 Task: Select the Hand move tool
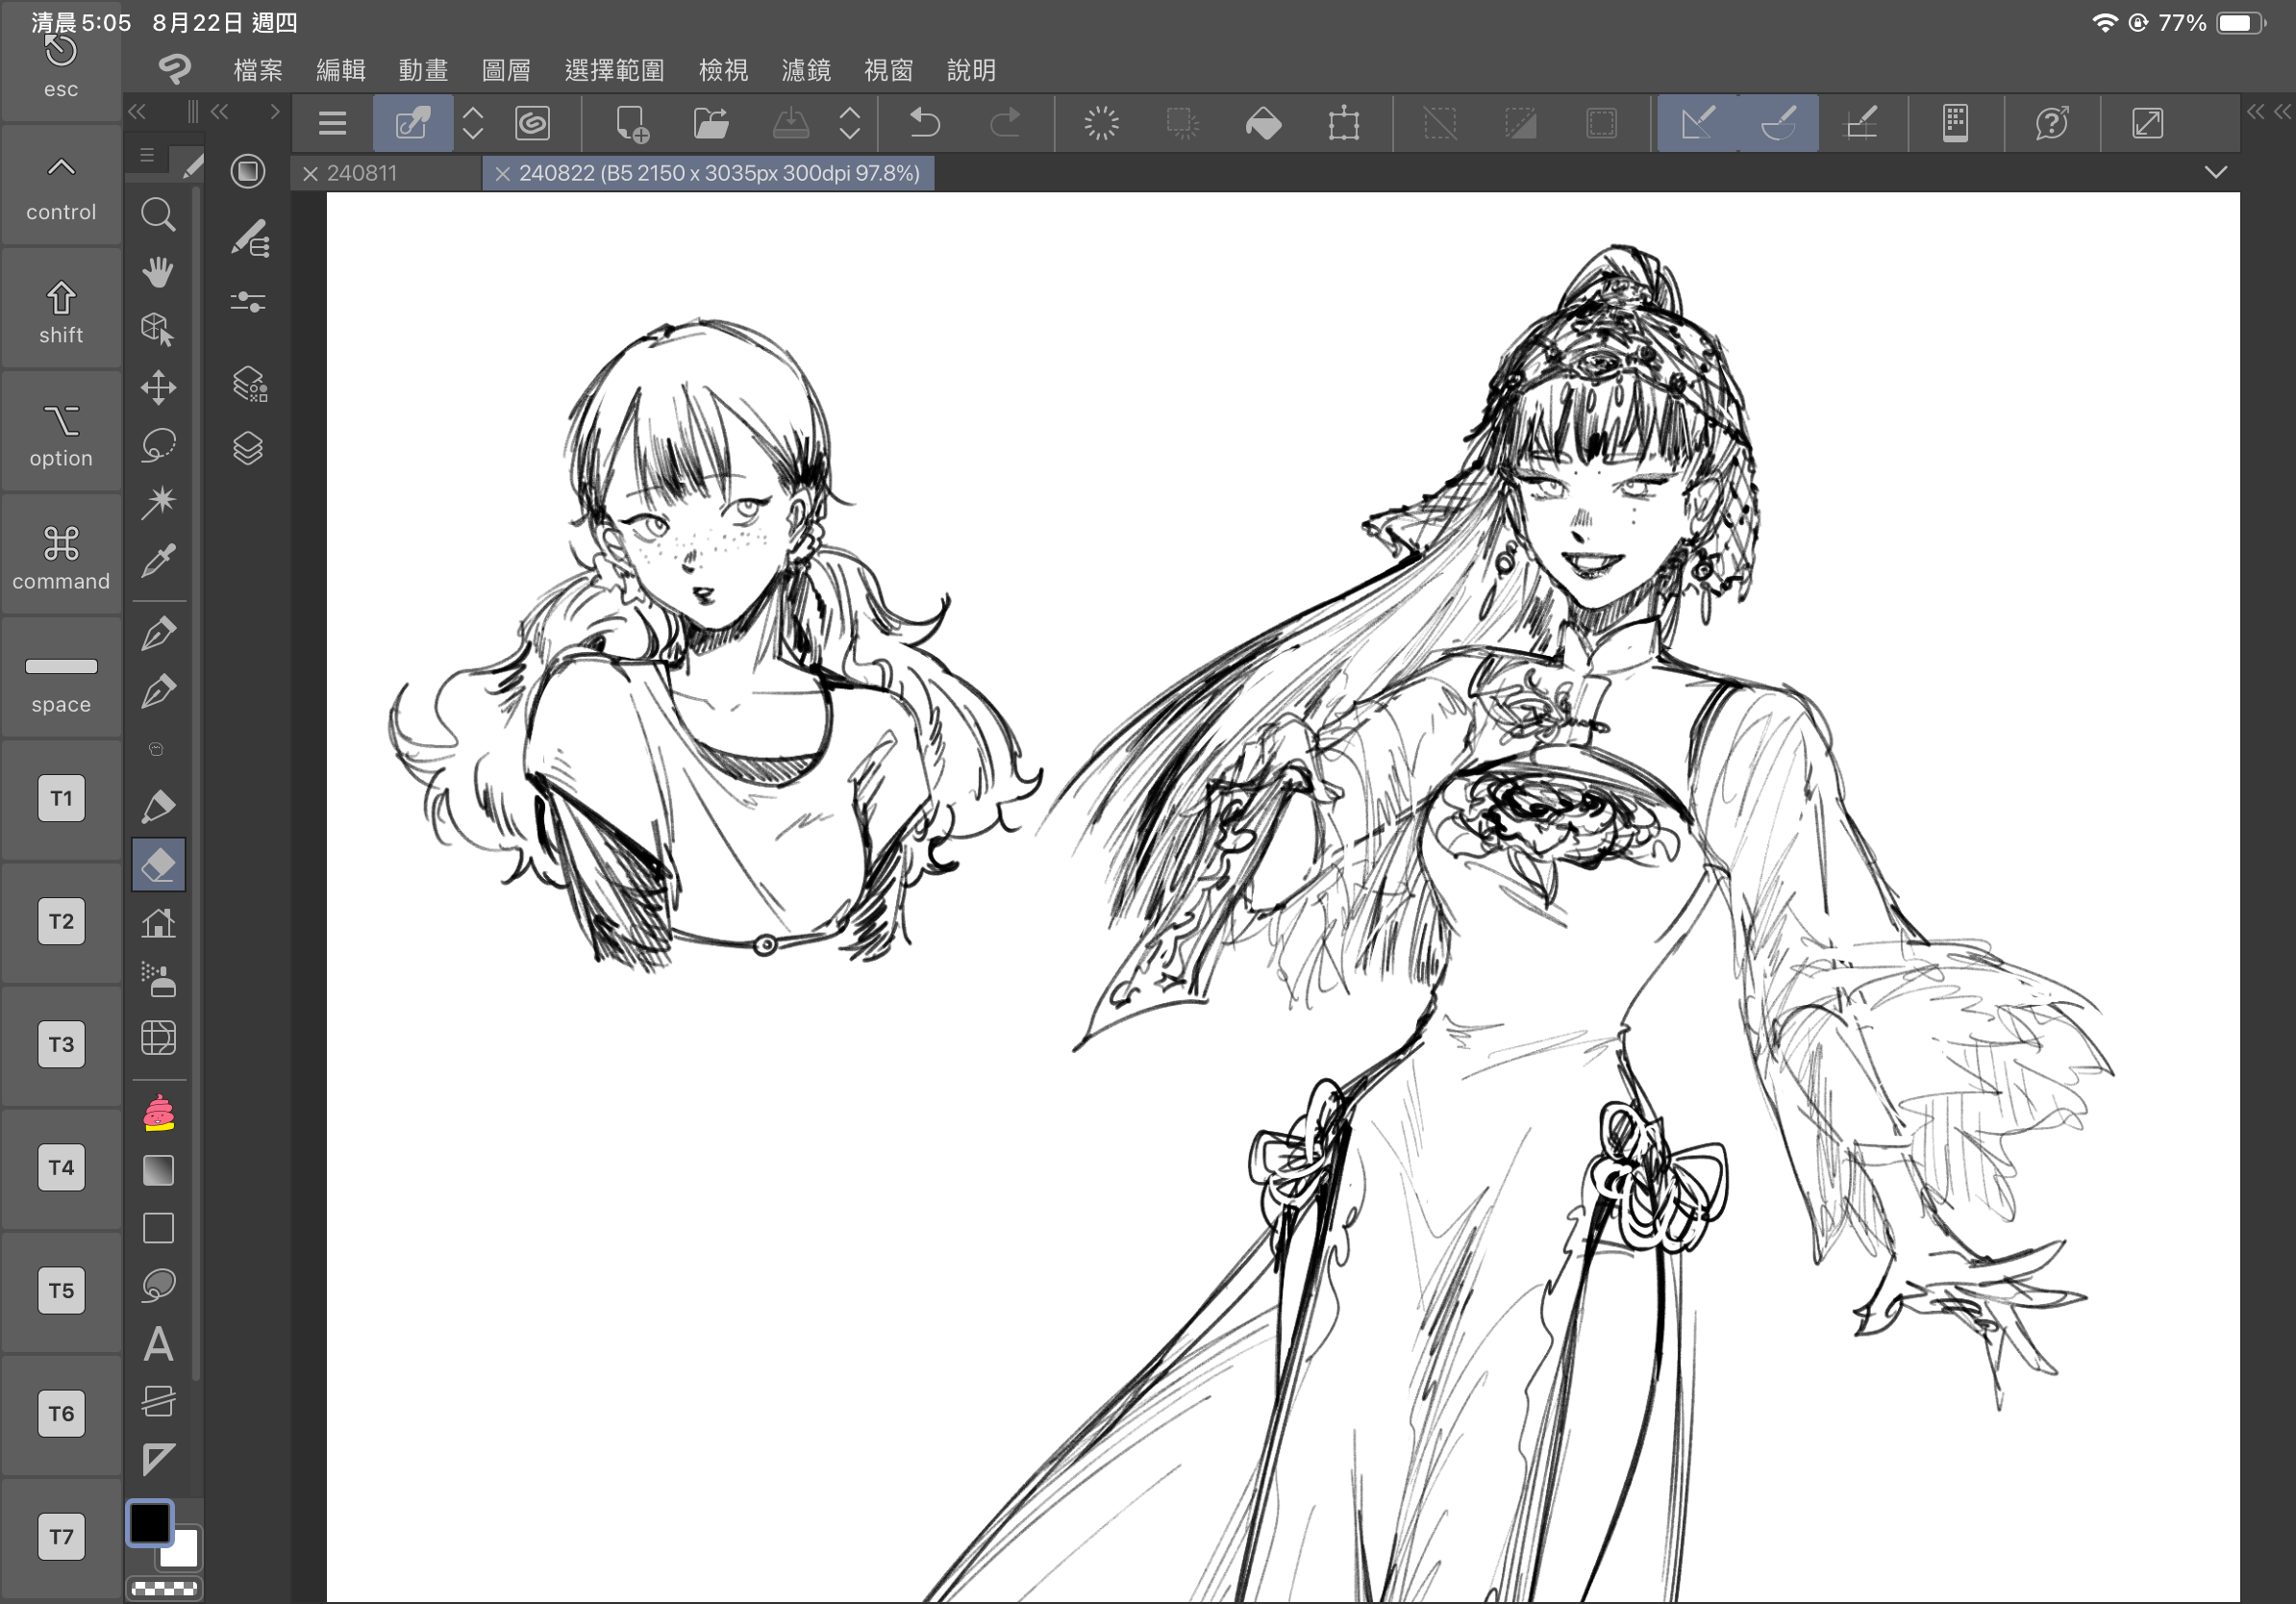pos(158,272)
